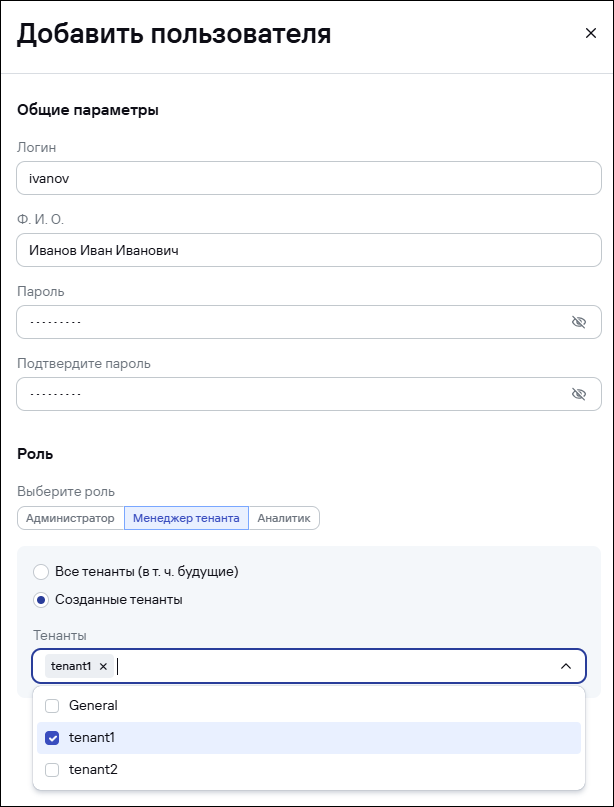614x807 pixels.
Task: Collapse the Тенанты dropdown chevron
Action: pyautogui.click(x=565, y=666)
